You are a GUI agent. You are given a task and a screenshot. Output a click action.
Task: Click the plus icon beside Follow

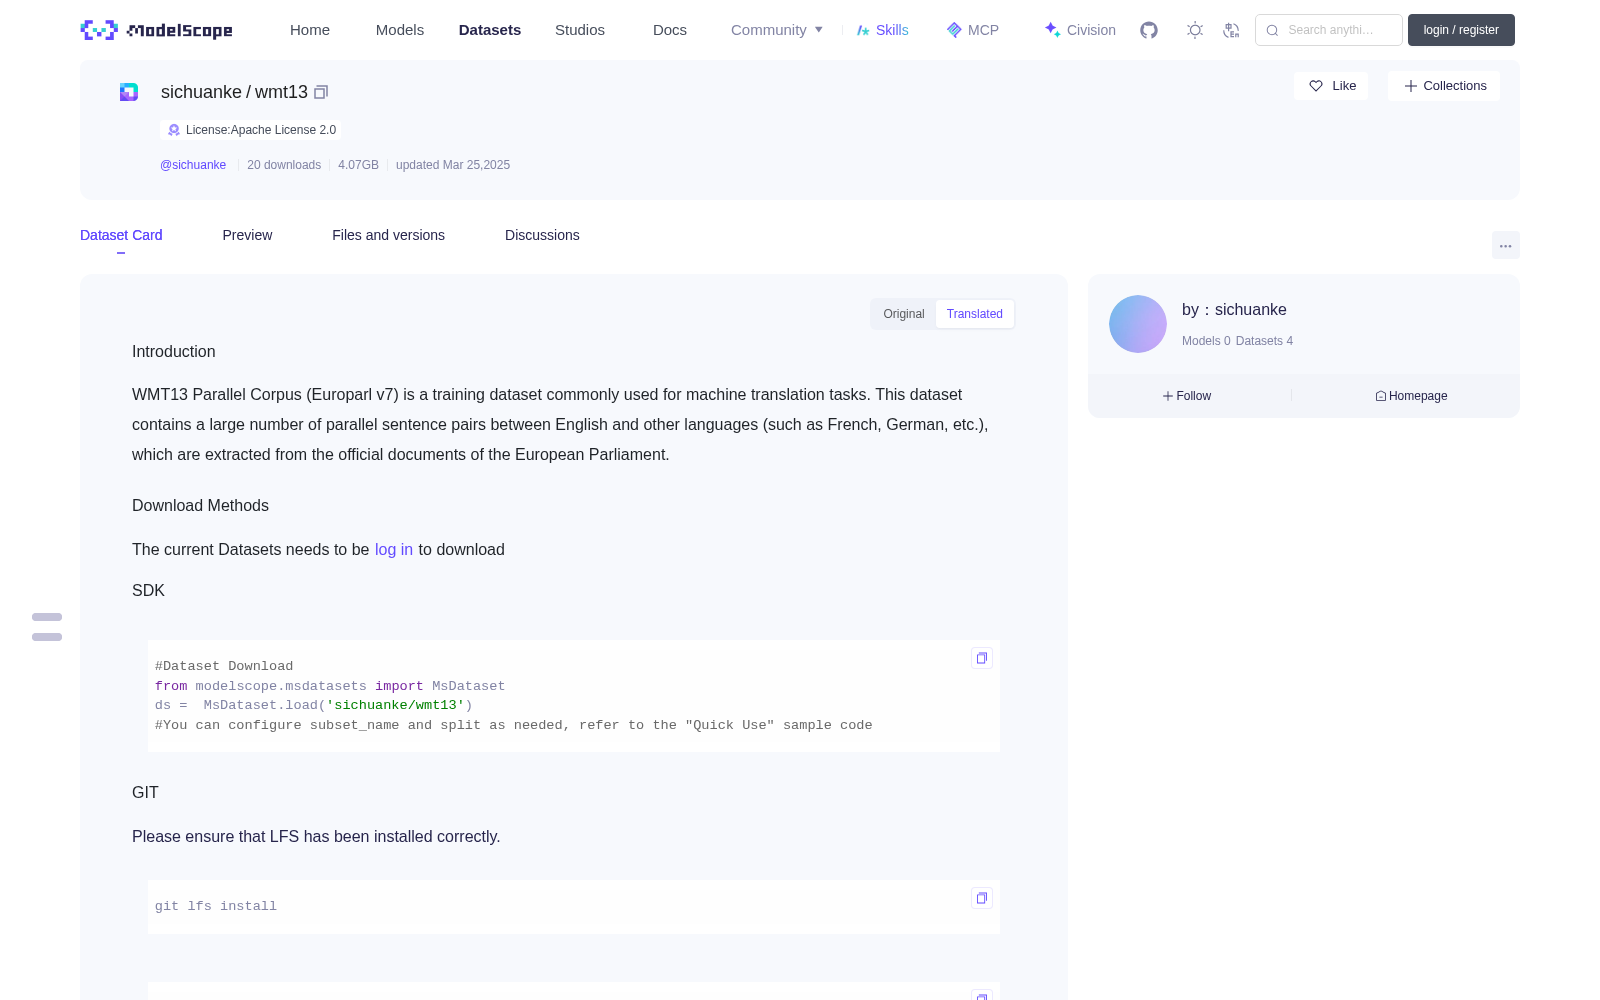(x=1168, y=396)
